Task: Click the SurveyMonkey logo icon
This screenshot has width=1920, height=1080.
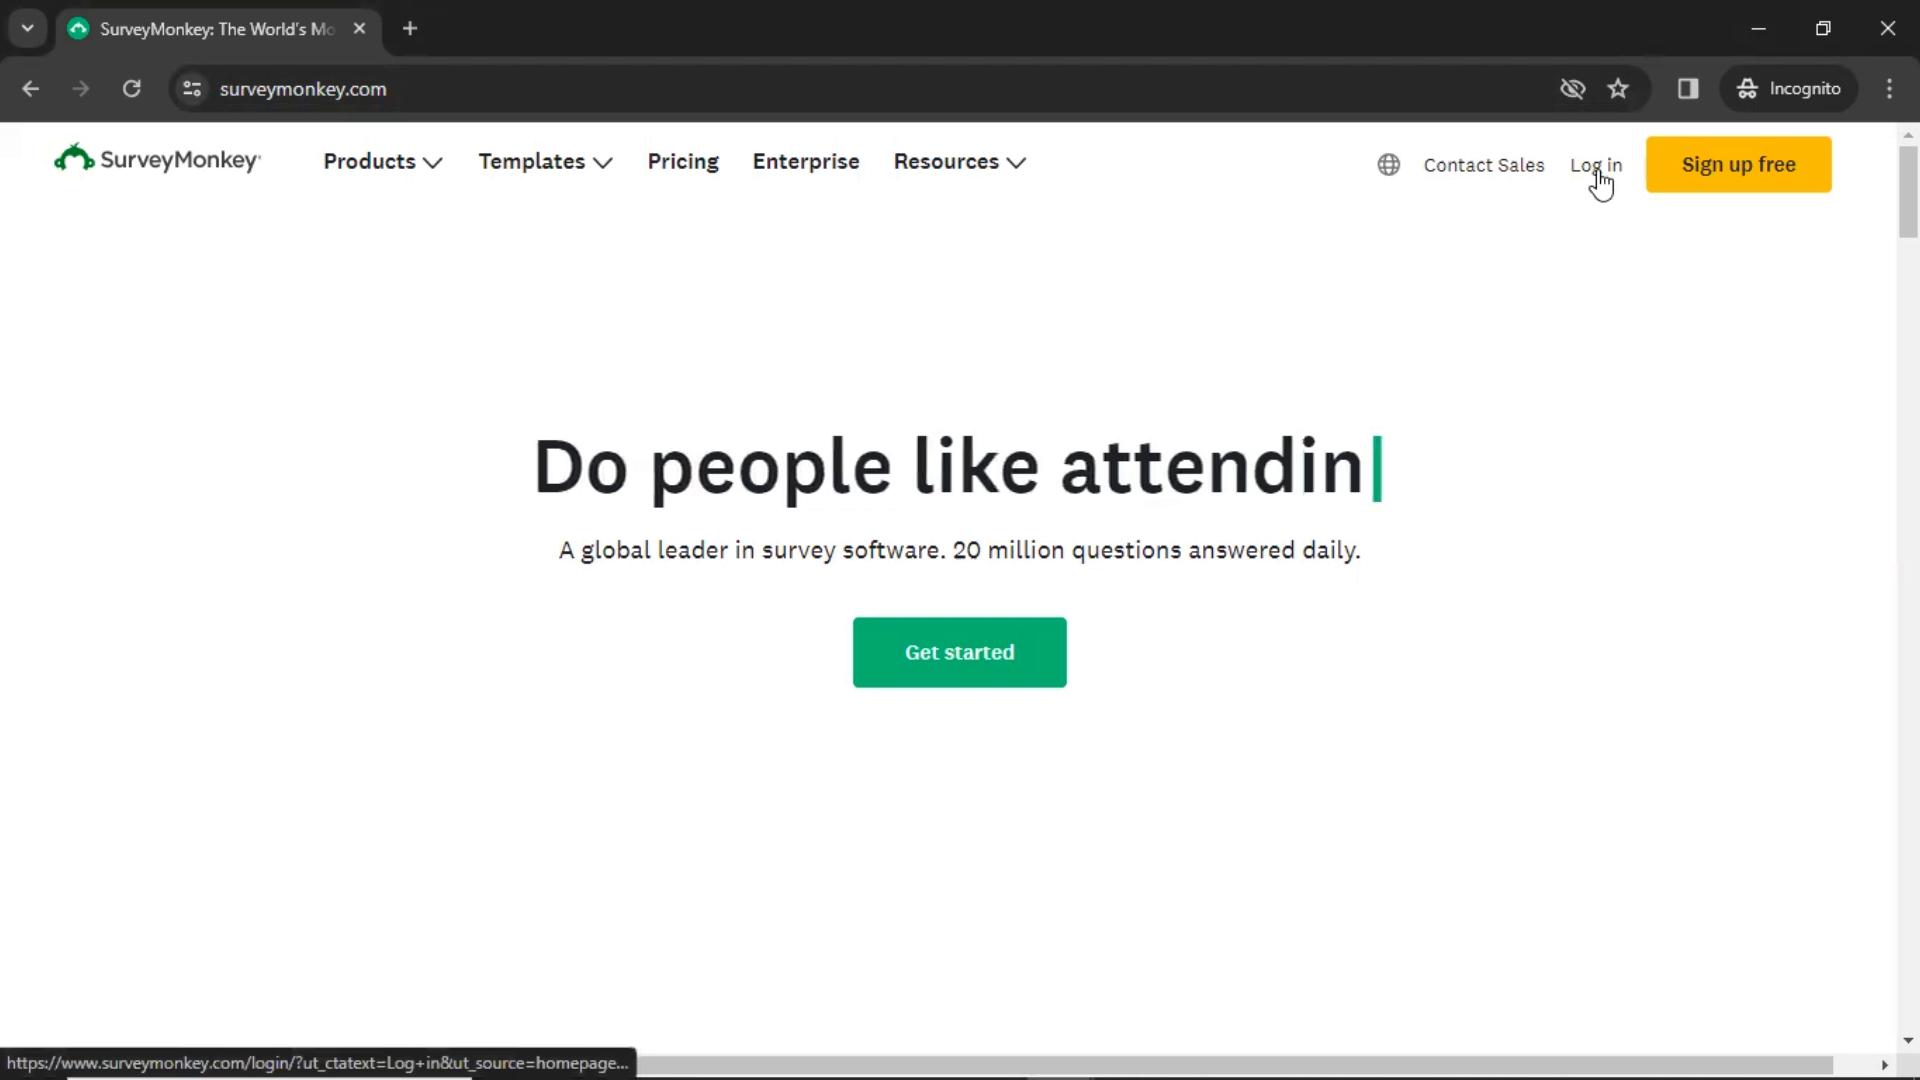Action: 73,158
